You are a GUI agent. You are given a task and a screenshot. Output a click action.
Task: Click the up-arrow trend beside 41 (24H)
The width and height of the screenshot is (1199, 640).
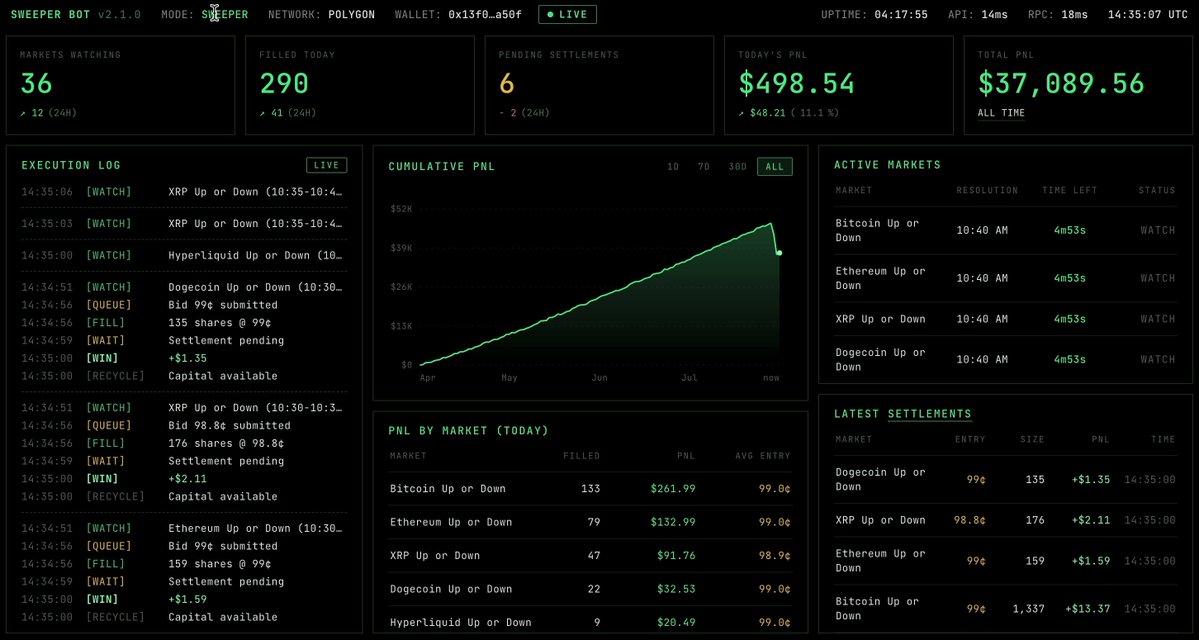[x=262, y=113]
